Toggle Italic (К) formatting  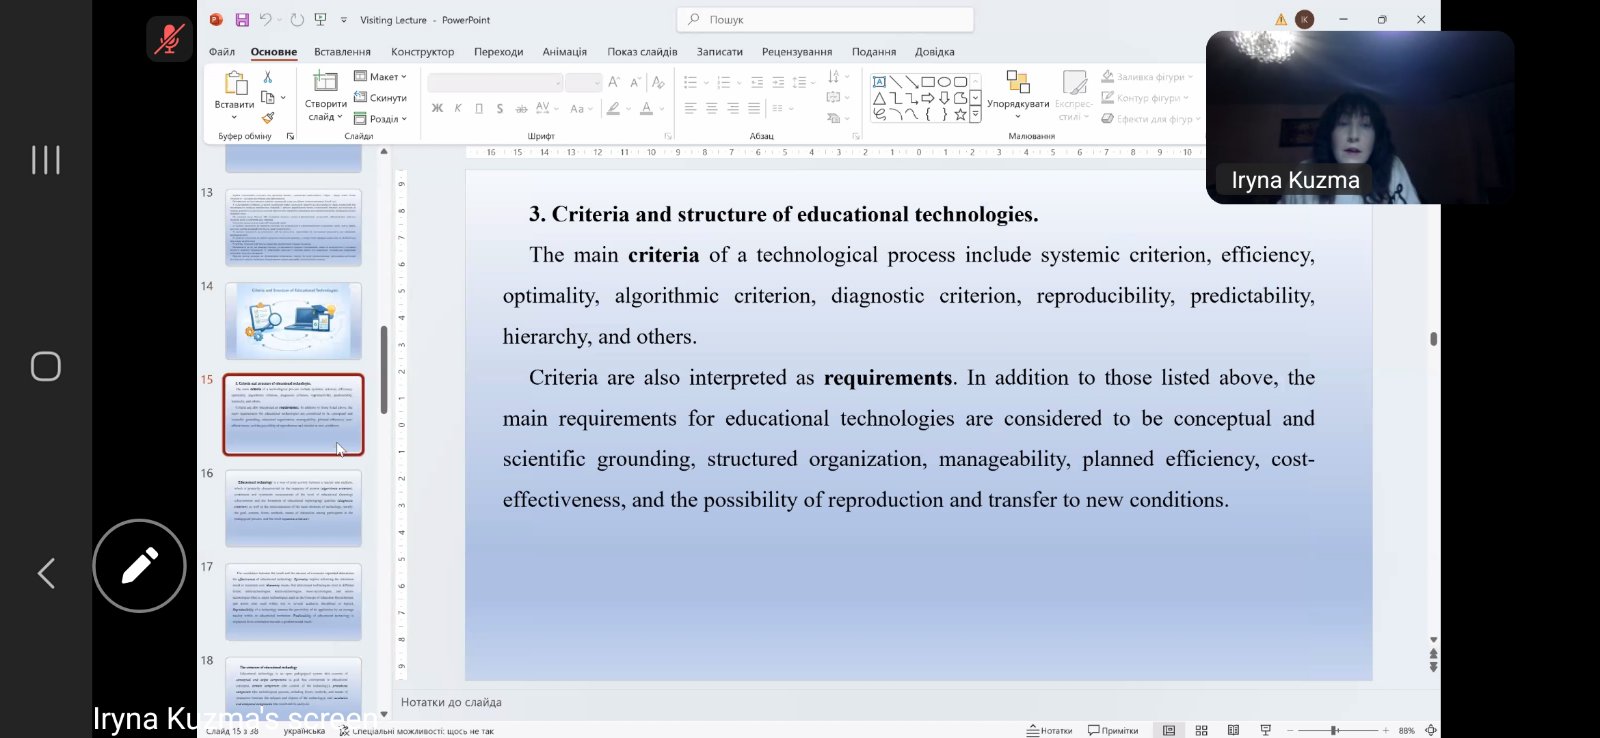point(458,108)
